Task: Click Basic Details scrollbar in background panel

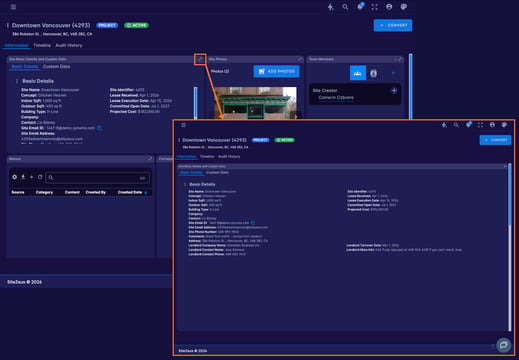Action: [195, 103]
